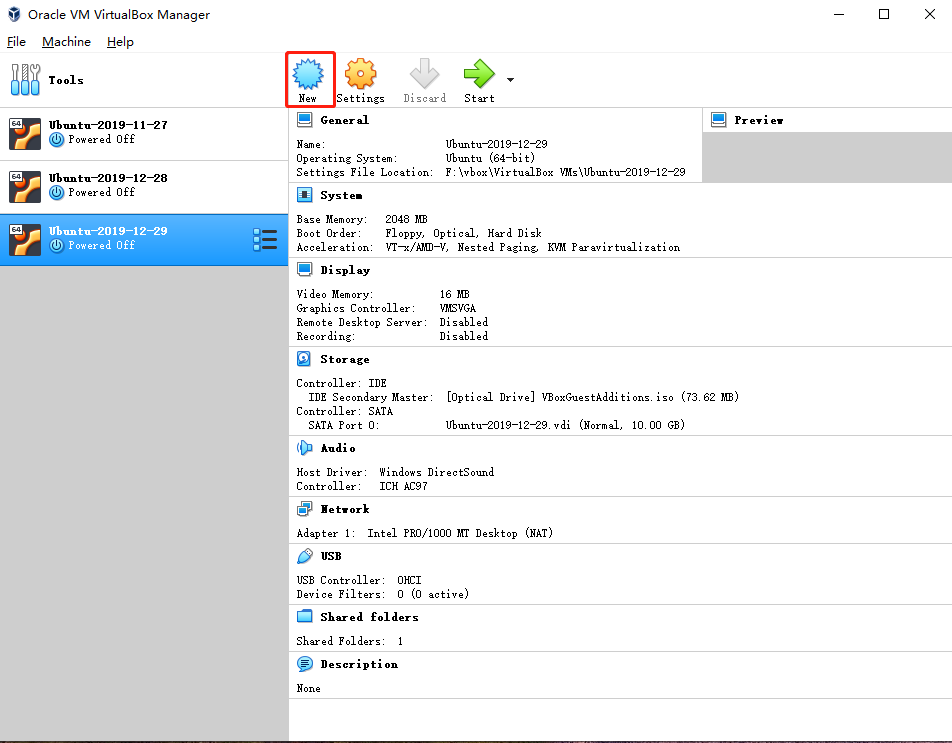Image resolution: width=952 pixels, height=743 pixels.
Task: Click the power status icon of Ubuntu-2019-12-29
Action: coord(56,245)
